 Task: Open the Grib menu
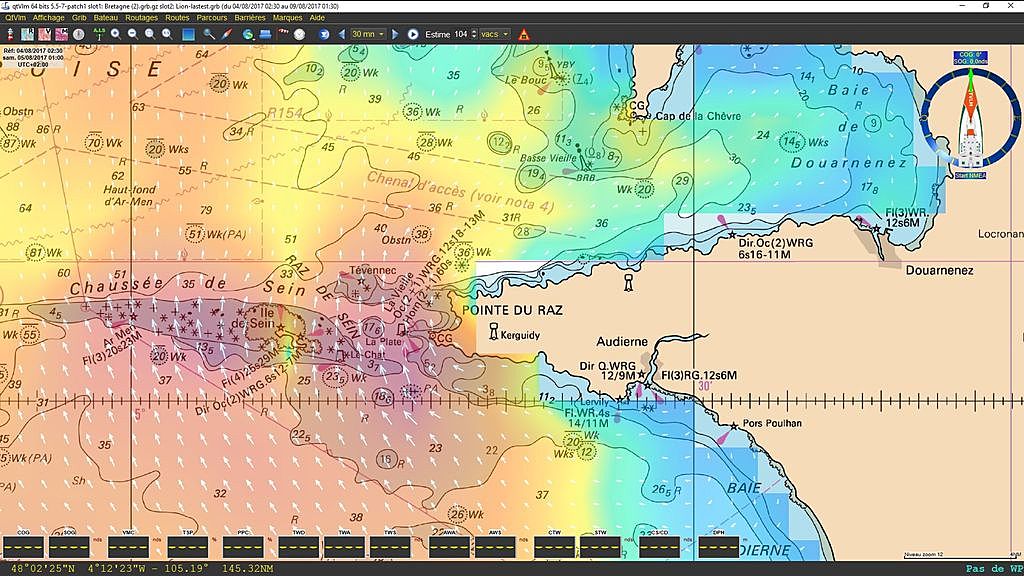tap(79, 18)
